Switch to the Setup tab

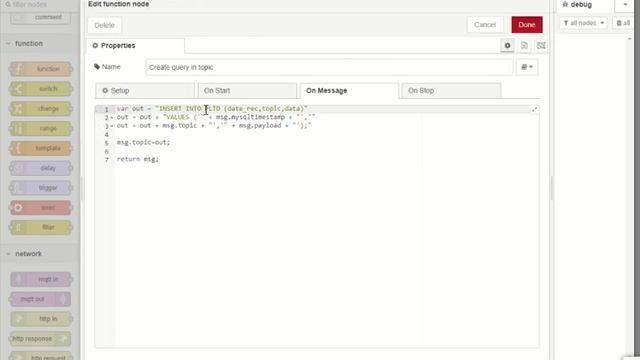click(145, 91)
